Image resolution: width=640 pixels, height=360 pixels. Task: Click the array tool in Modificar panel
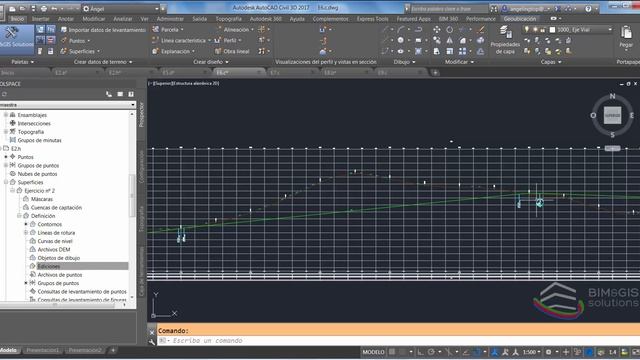462,51
